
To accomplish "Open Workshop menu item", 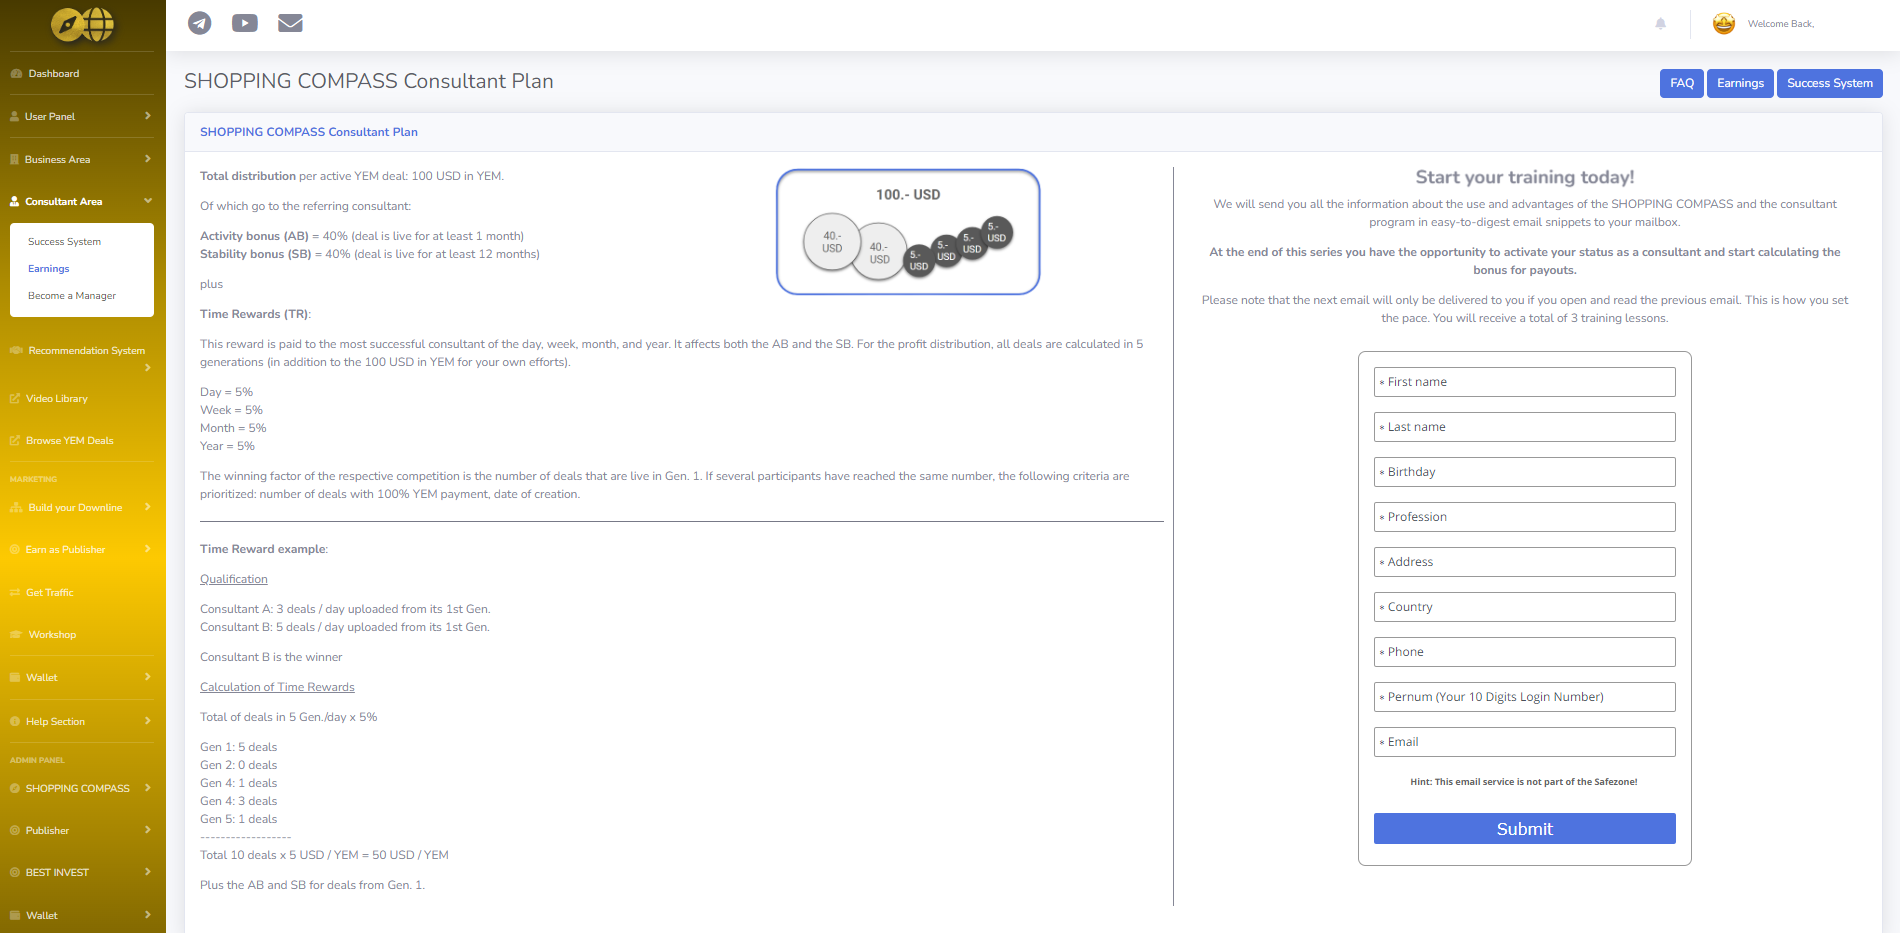I will click(52, 635).
